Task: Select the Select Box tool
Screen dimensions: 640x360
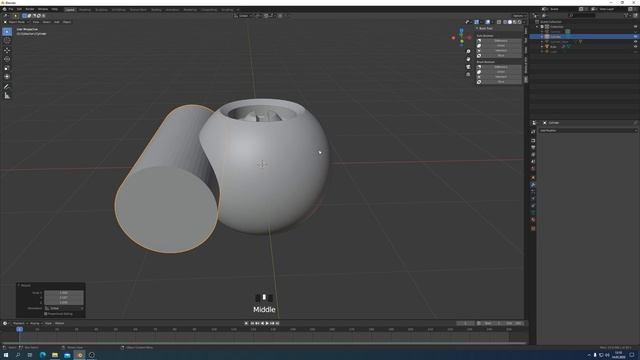Action: 7,31
